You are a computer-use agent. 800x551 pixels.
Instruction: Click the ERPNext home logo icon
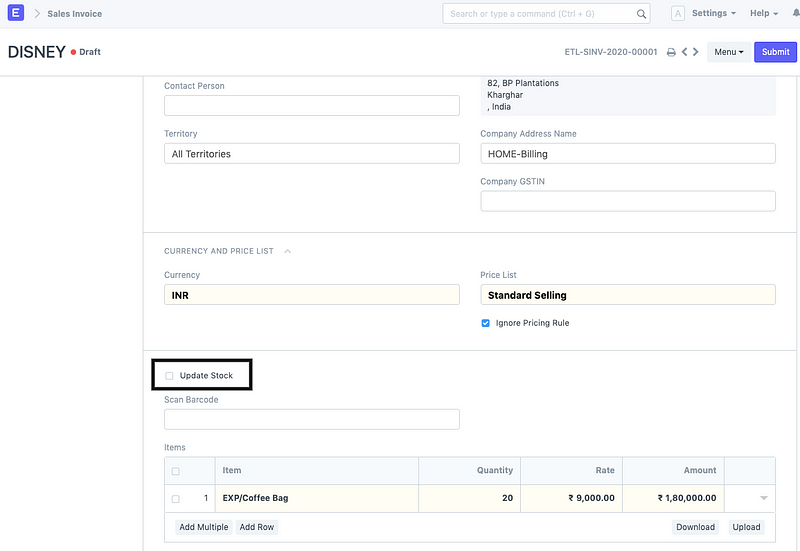click(x=16, y=14)
